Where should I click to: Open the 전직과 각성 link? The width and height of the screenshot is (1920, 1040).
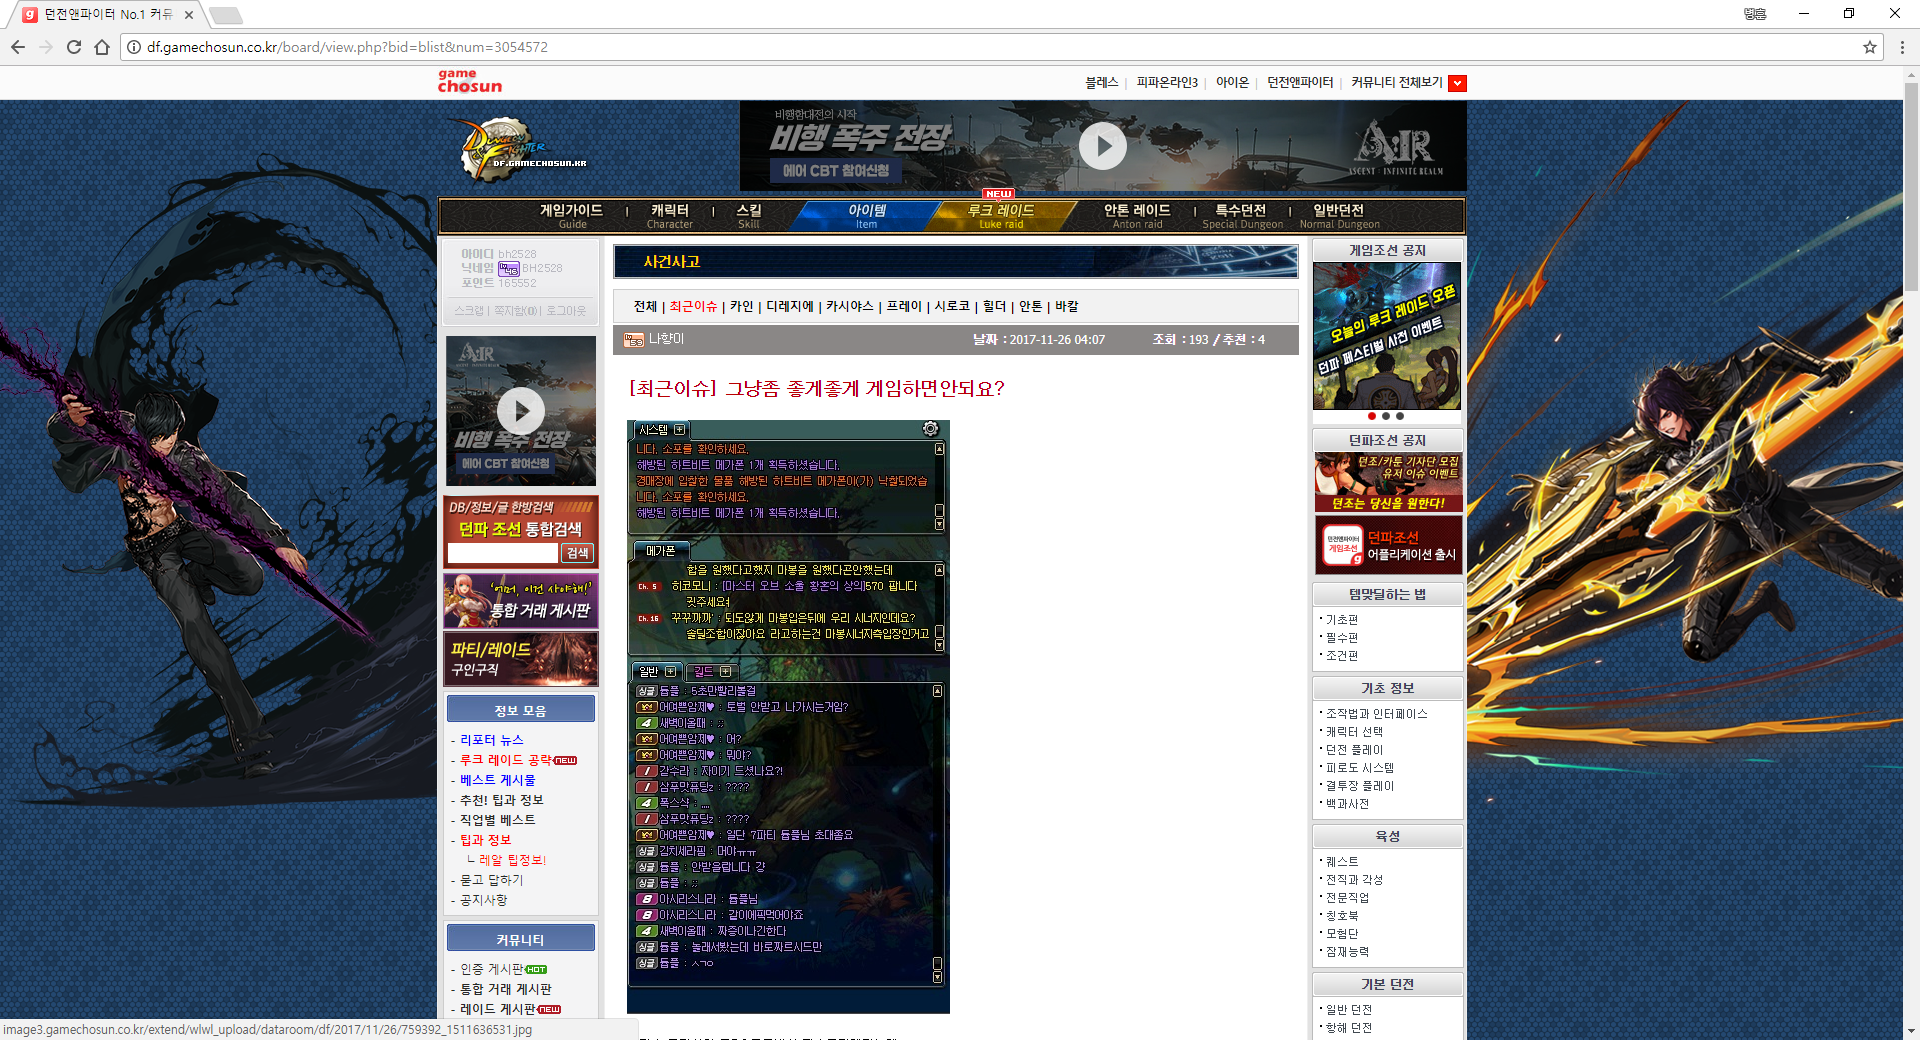[1354, 880]
